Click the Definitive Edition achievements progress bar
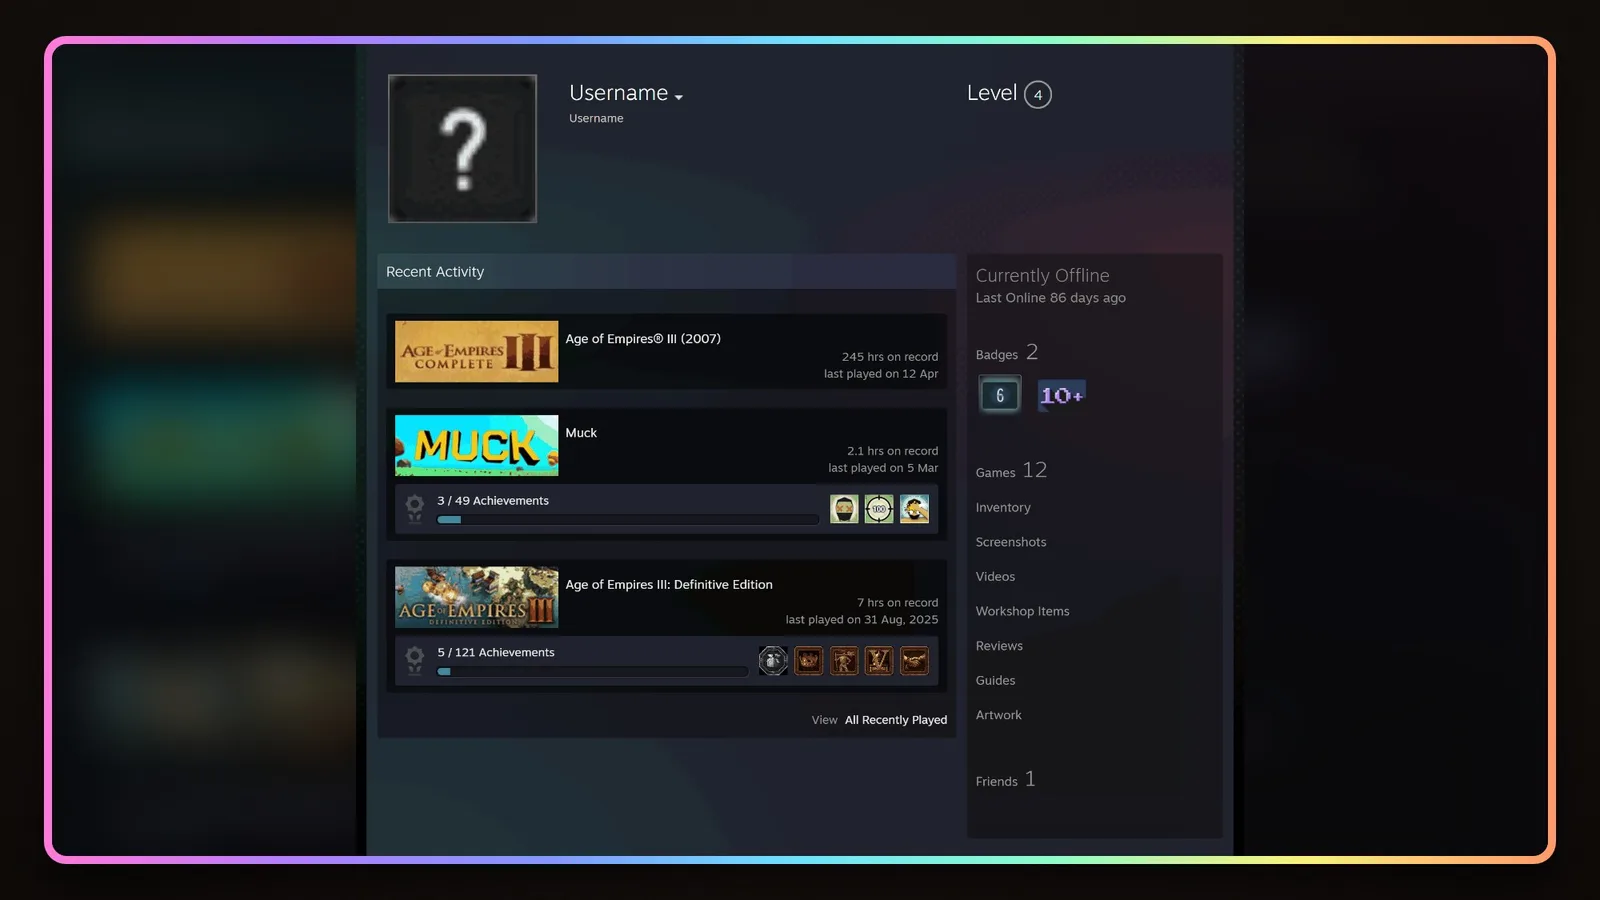Screen dimensions: 1600x900 [593, 672]
